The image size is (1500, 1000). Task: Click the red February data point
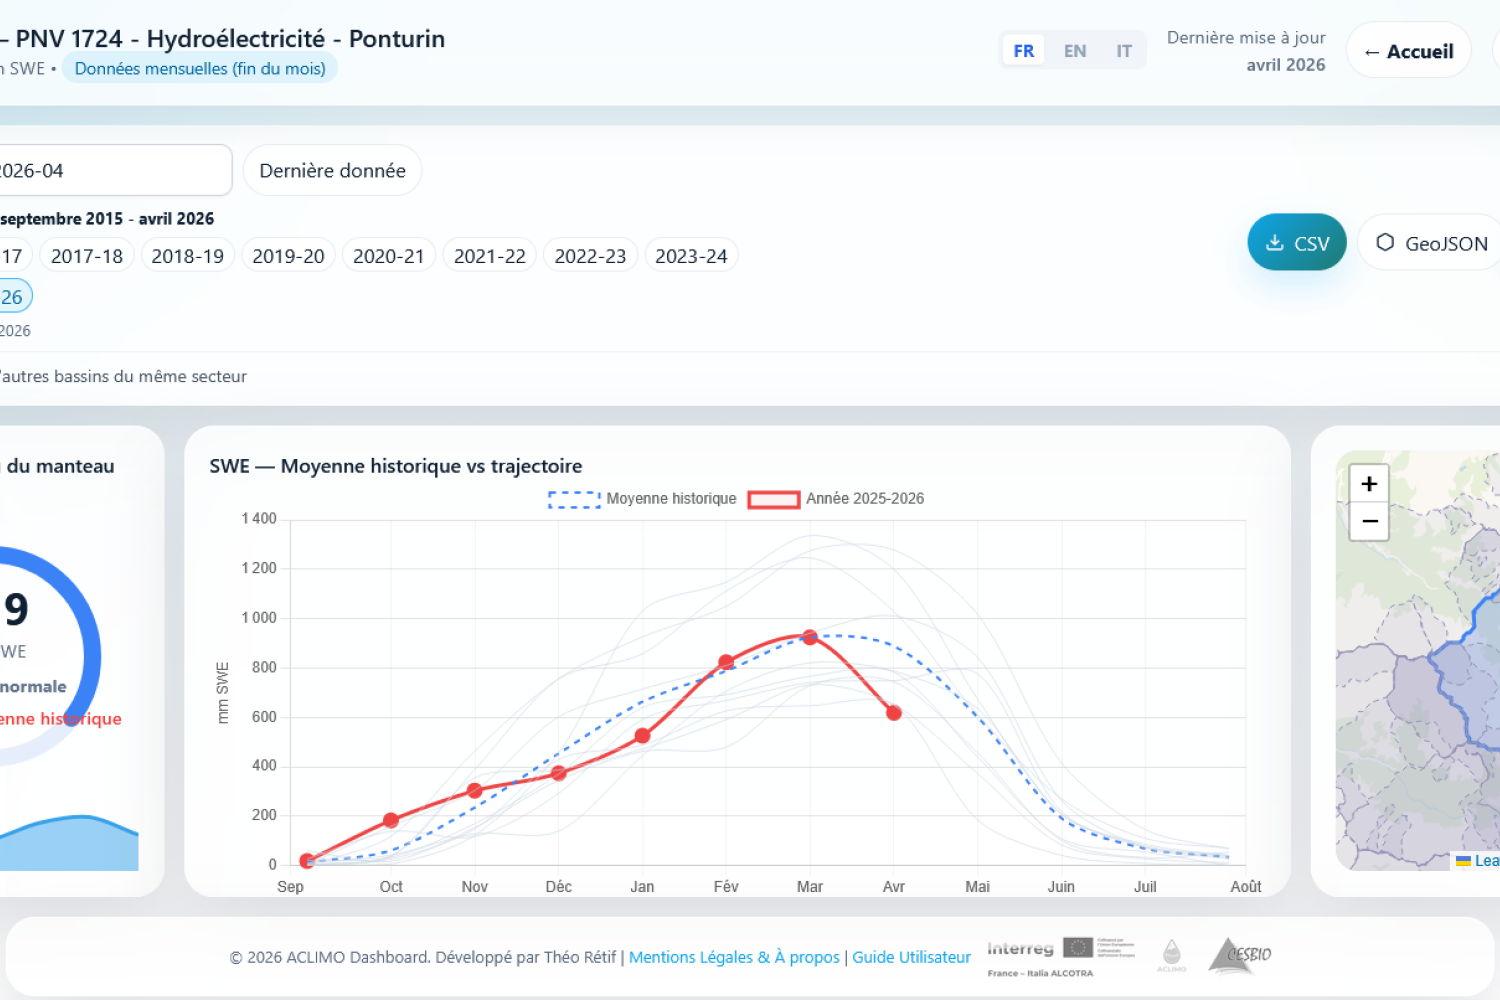point(726,662)
